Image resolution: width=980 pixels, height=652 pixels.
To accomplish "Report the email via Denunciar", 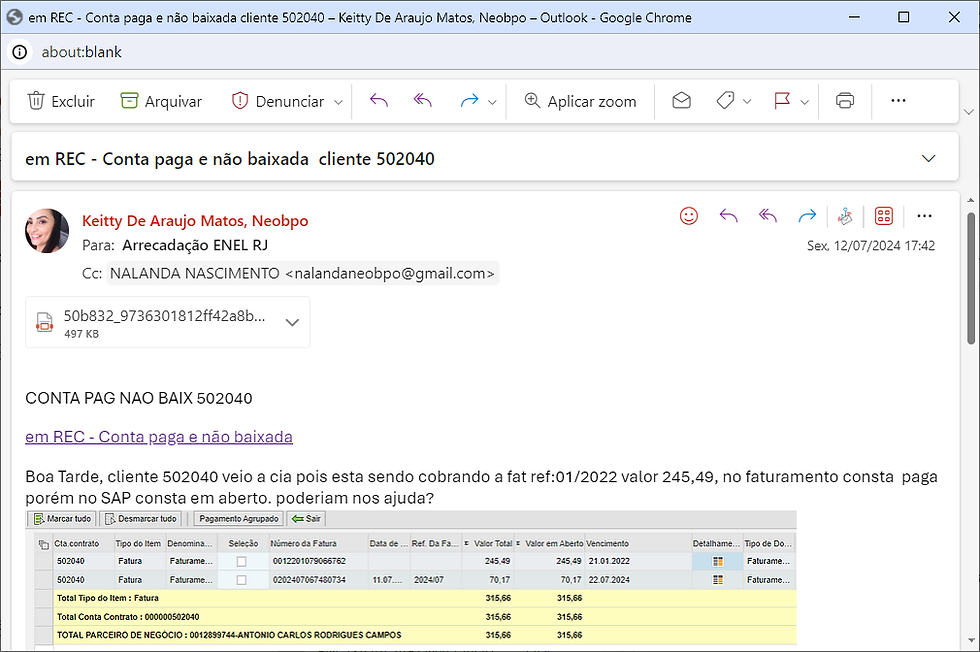I will pos(278,101).
